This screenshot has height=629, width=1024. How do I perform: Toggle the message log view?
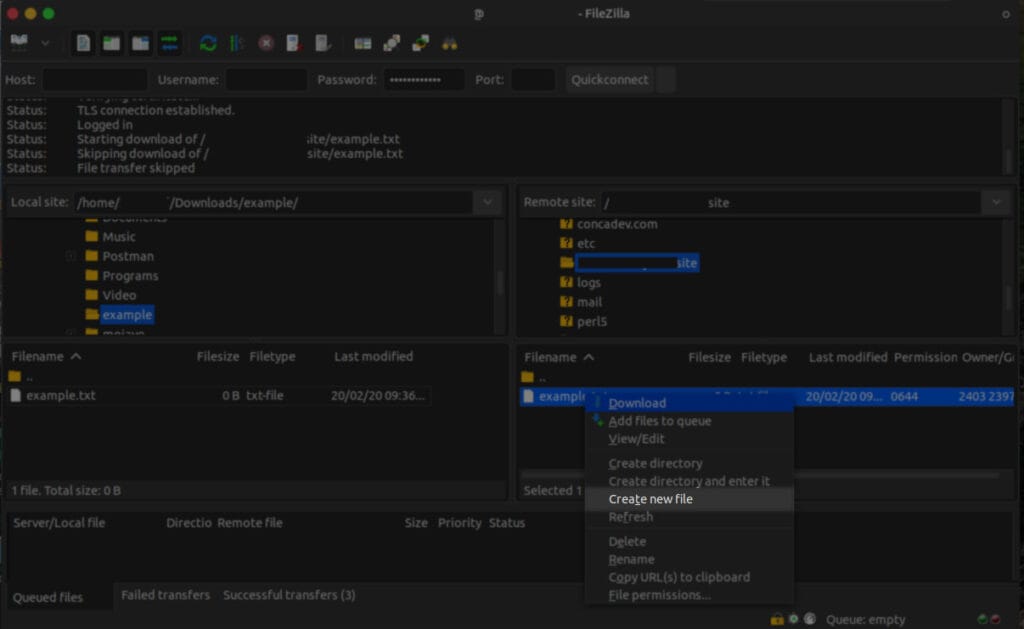pyautogui.click(x=82, y=43)
